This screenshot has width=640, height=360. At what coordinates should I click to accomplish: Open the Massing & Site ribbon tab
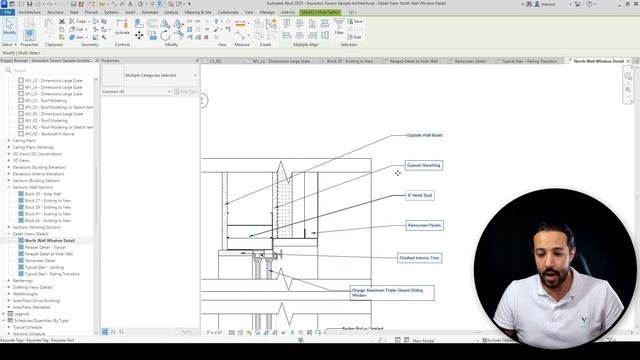point(198,12)
